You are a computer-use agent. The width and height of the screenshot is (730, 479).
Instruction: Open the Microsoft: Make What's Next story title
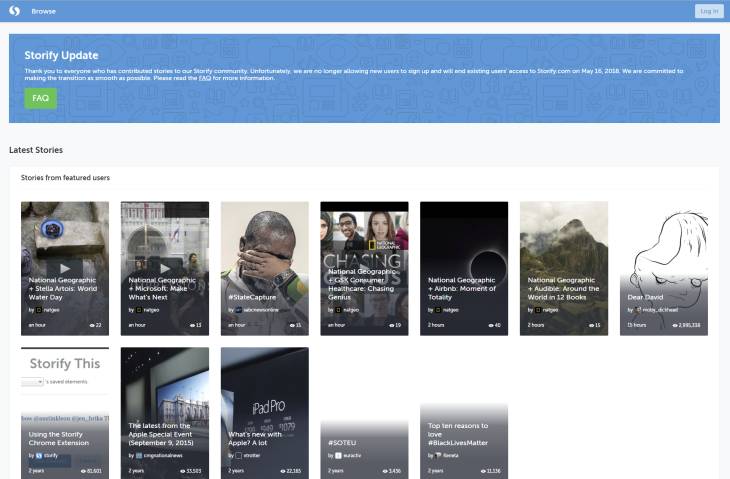pos(162,289)
